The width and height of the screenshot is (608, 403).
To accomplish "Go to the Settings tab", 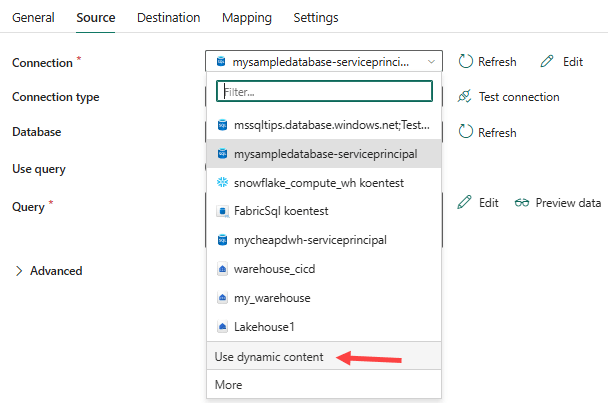I will click(x=316, y=18).
